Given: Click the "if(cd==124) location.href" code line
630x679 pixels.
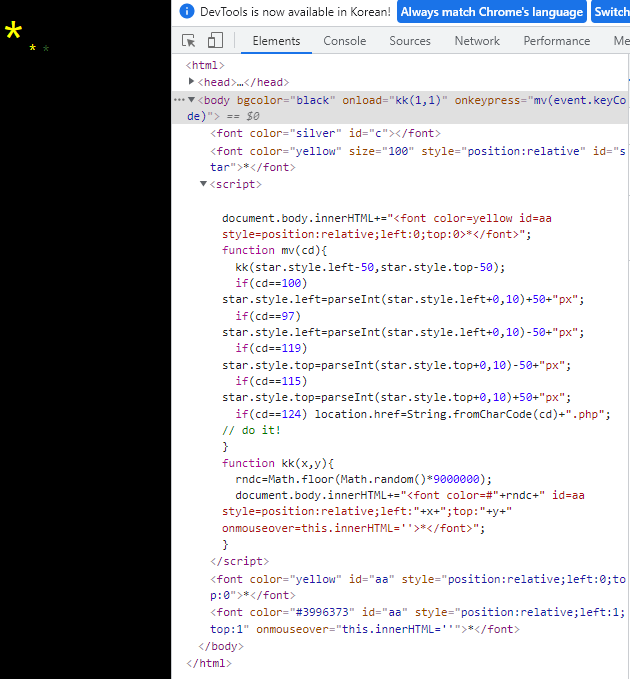Looking at the screenshot, I should pyautogui.click(x=423, y=414).
